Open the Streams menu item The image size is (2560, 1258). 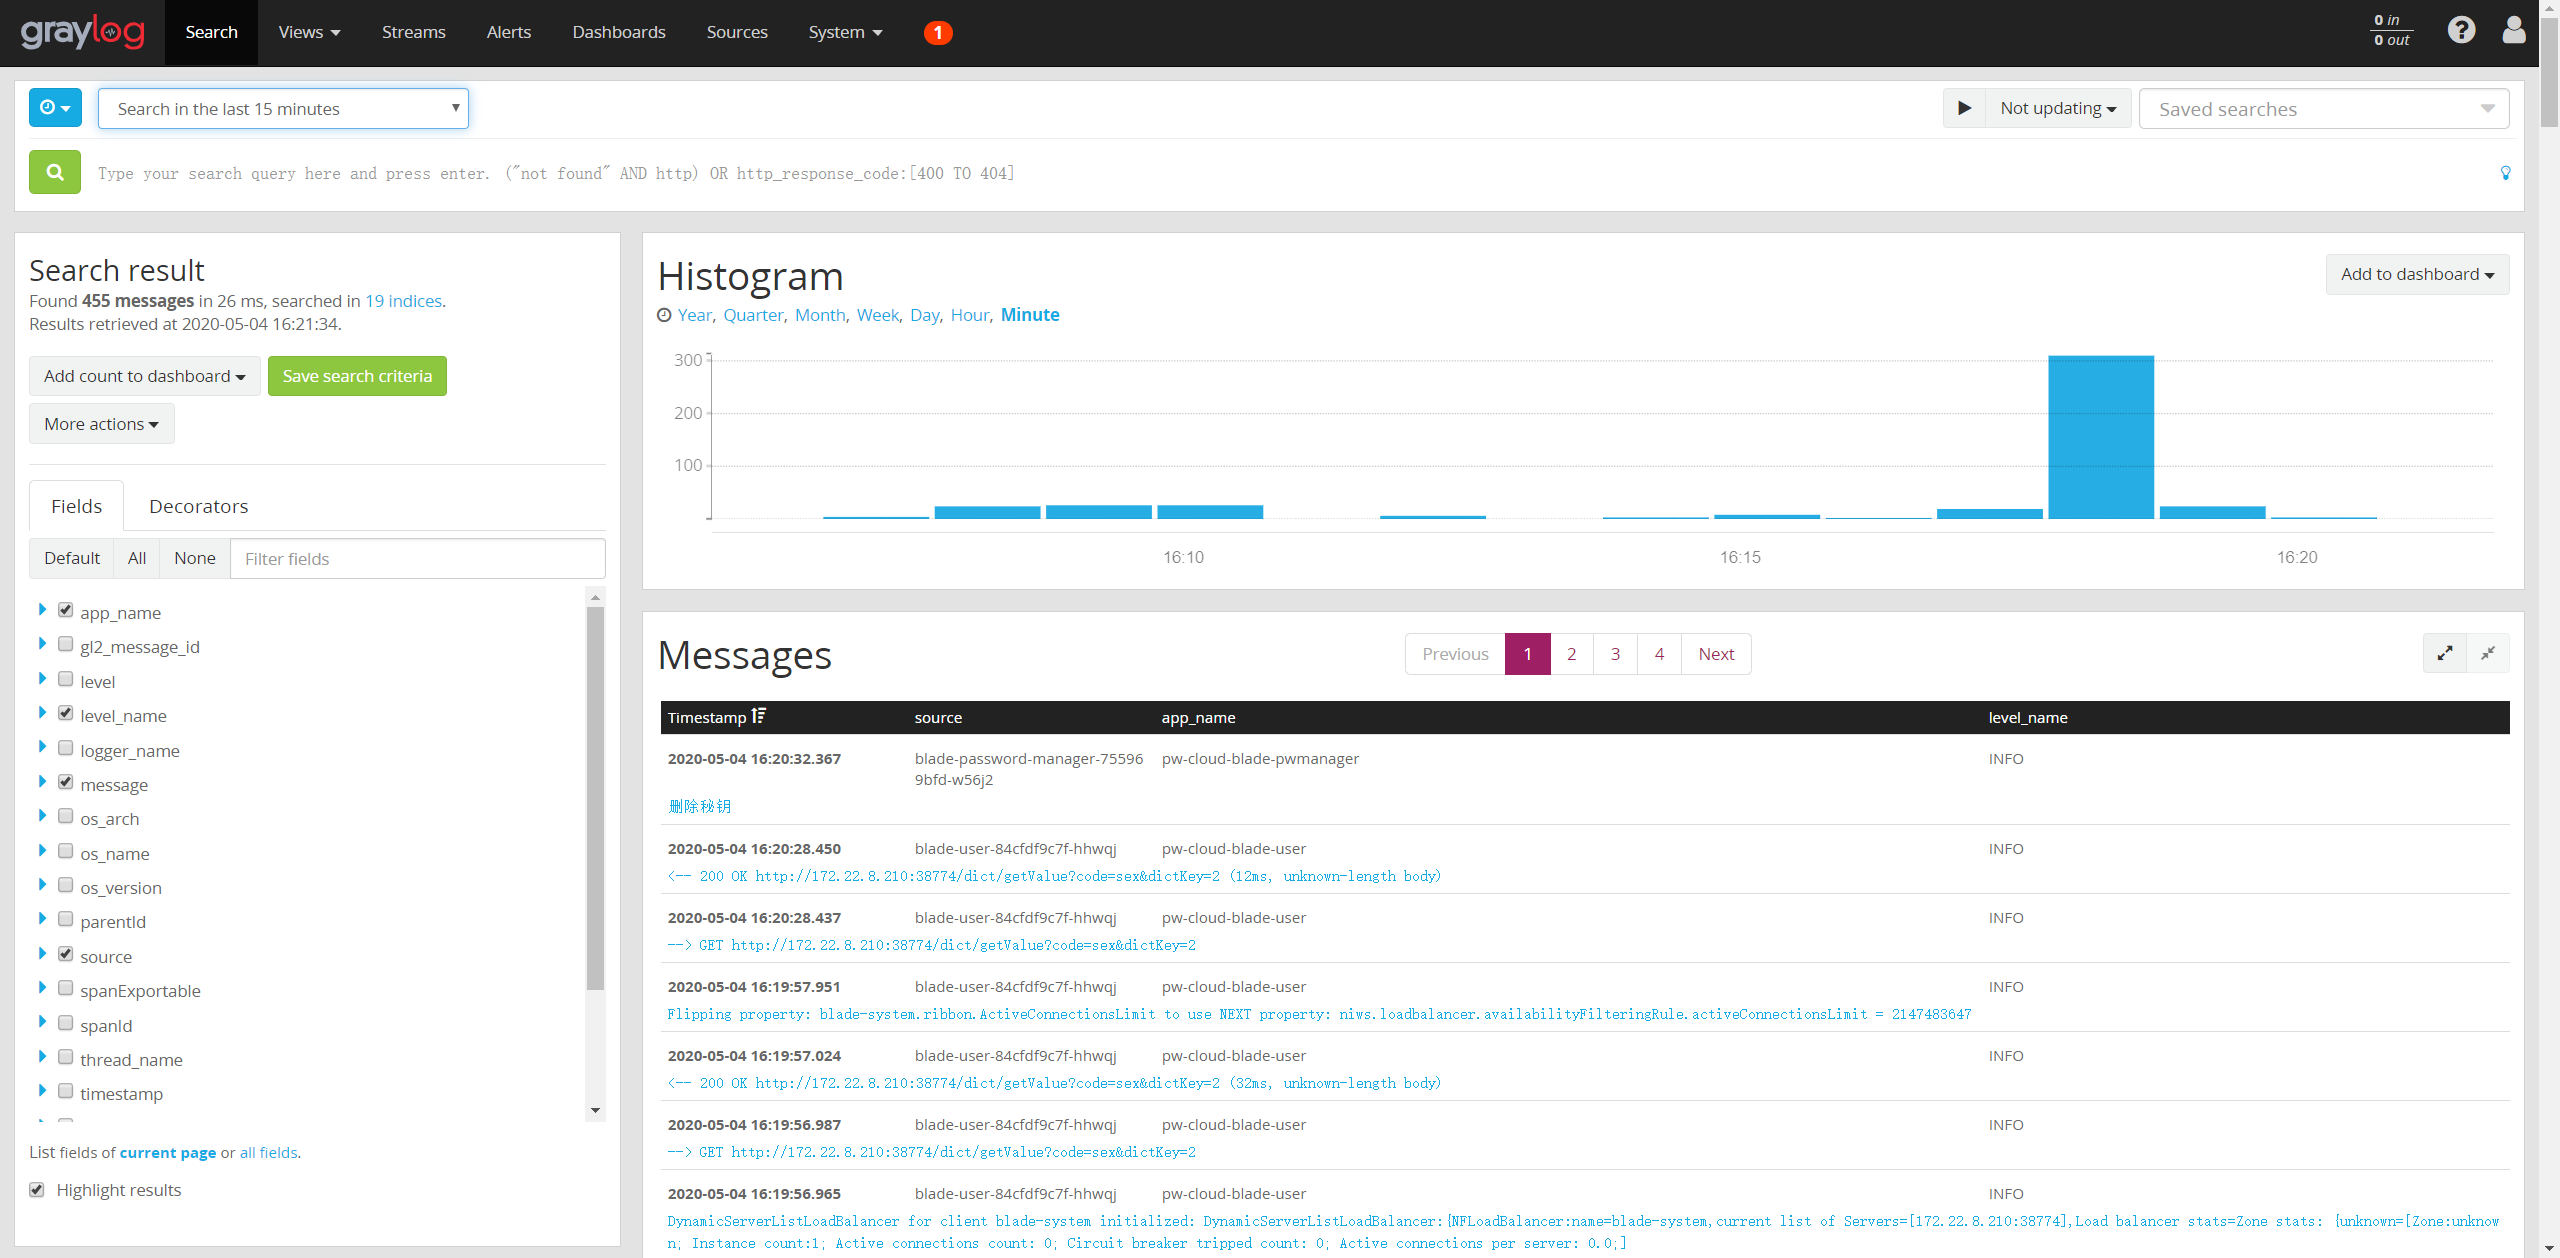tap(413, 32)
